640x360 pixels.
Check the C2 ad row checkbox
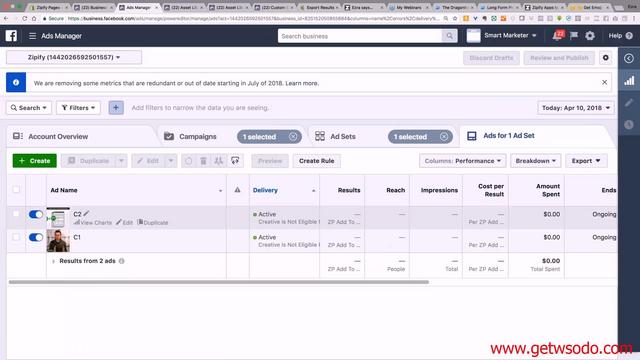pos(16,214)
